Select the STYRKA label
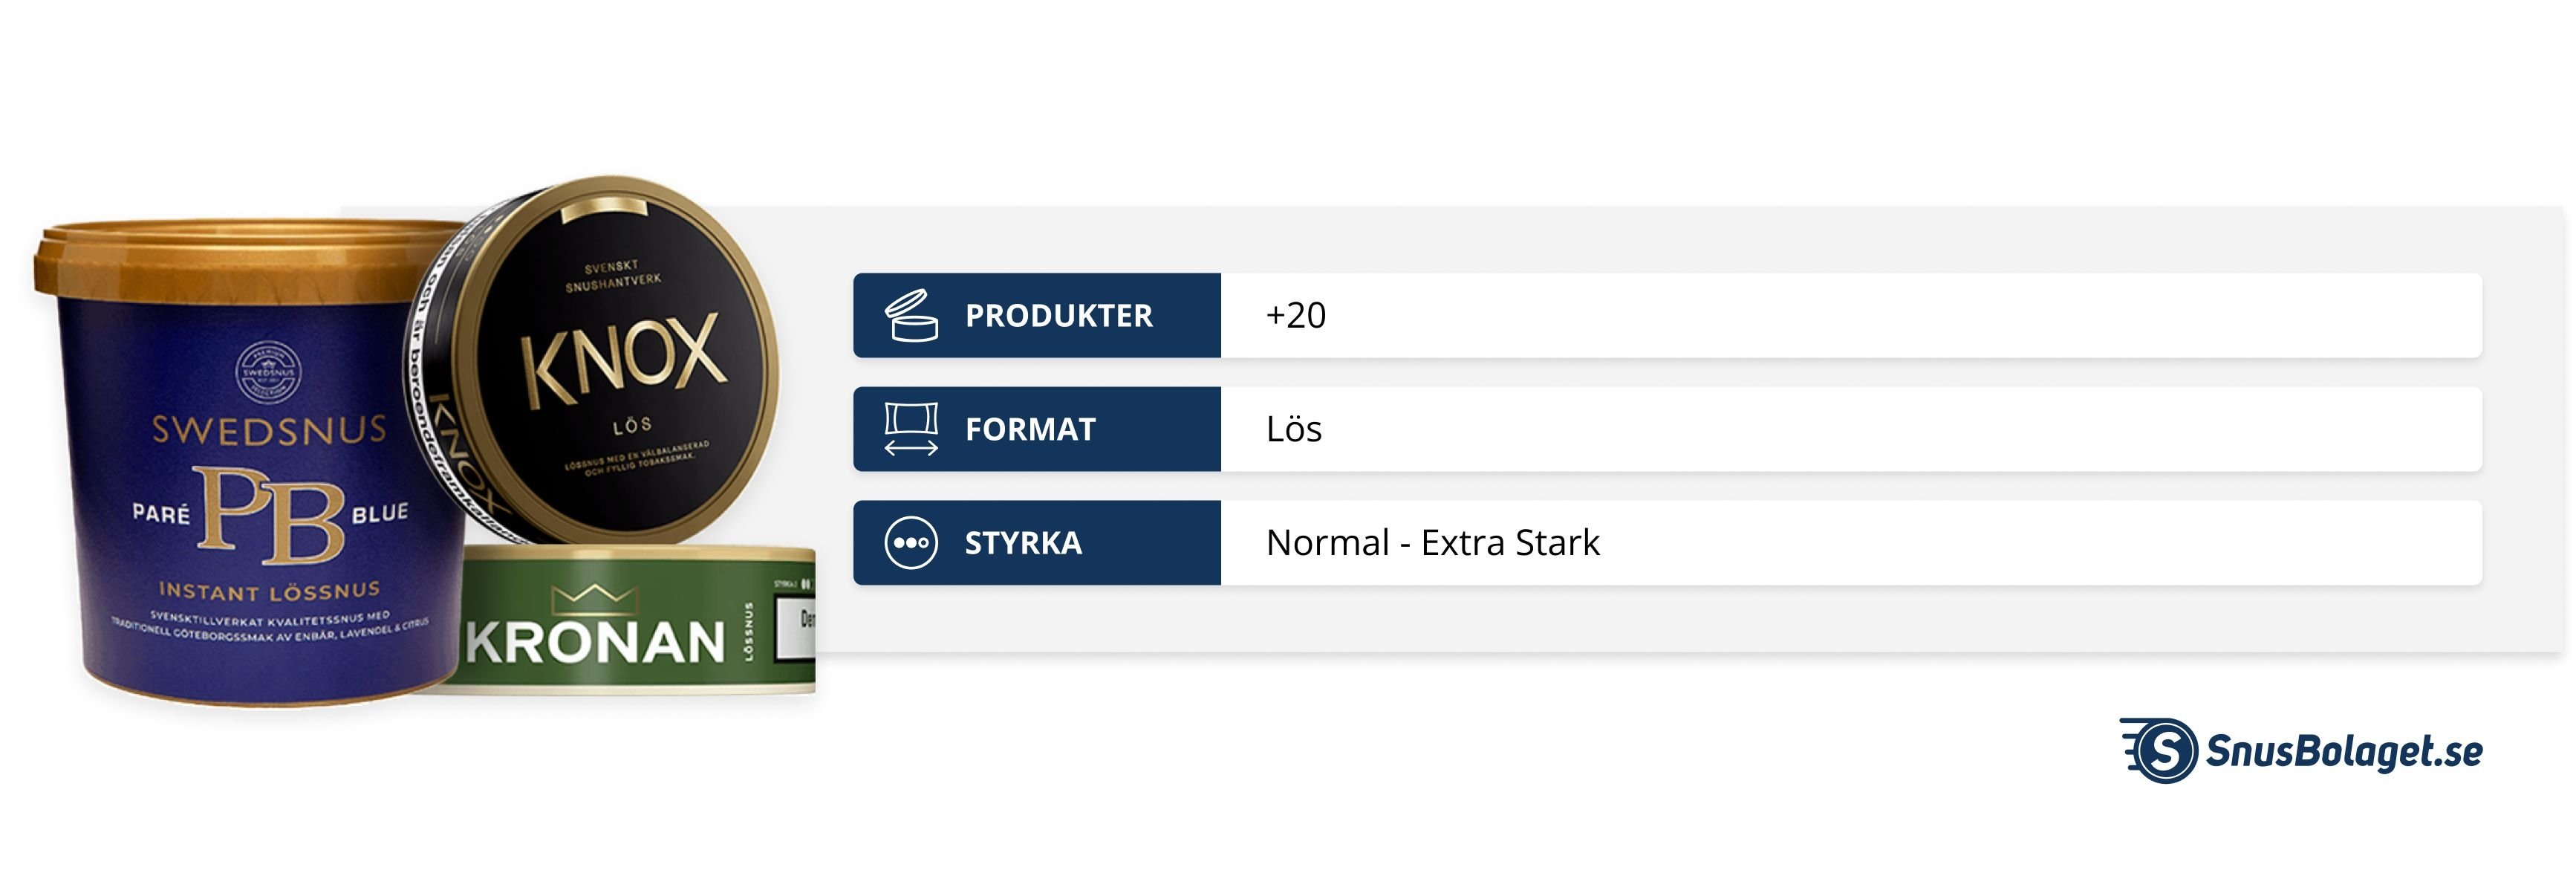This screenshot has height=876, width=2576. click(1023, 543)
